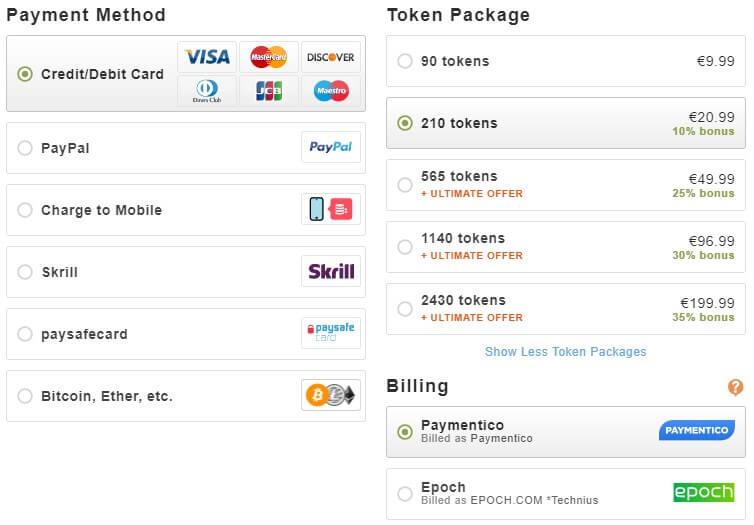Click the 10% bonus label
The height and width of the screenshot is (525, 754).
704,131
